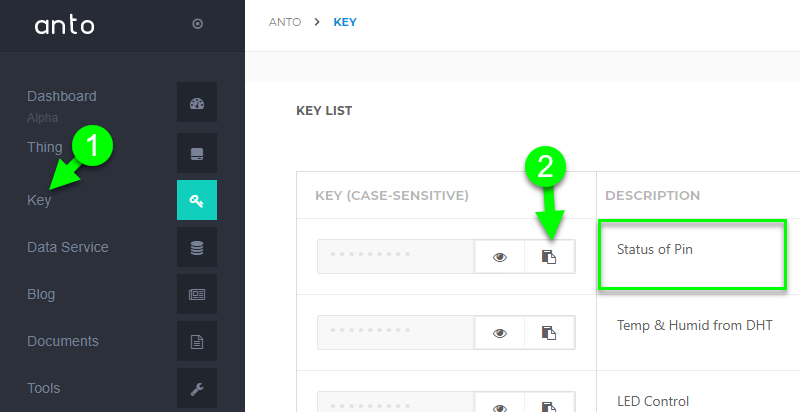Open the Documents page icon
This screenshot has width=800, height=412.
click(197, 341)
